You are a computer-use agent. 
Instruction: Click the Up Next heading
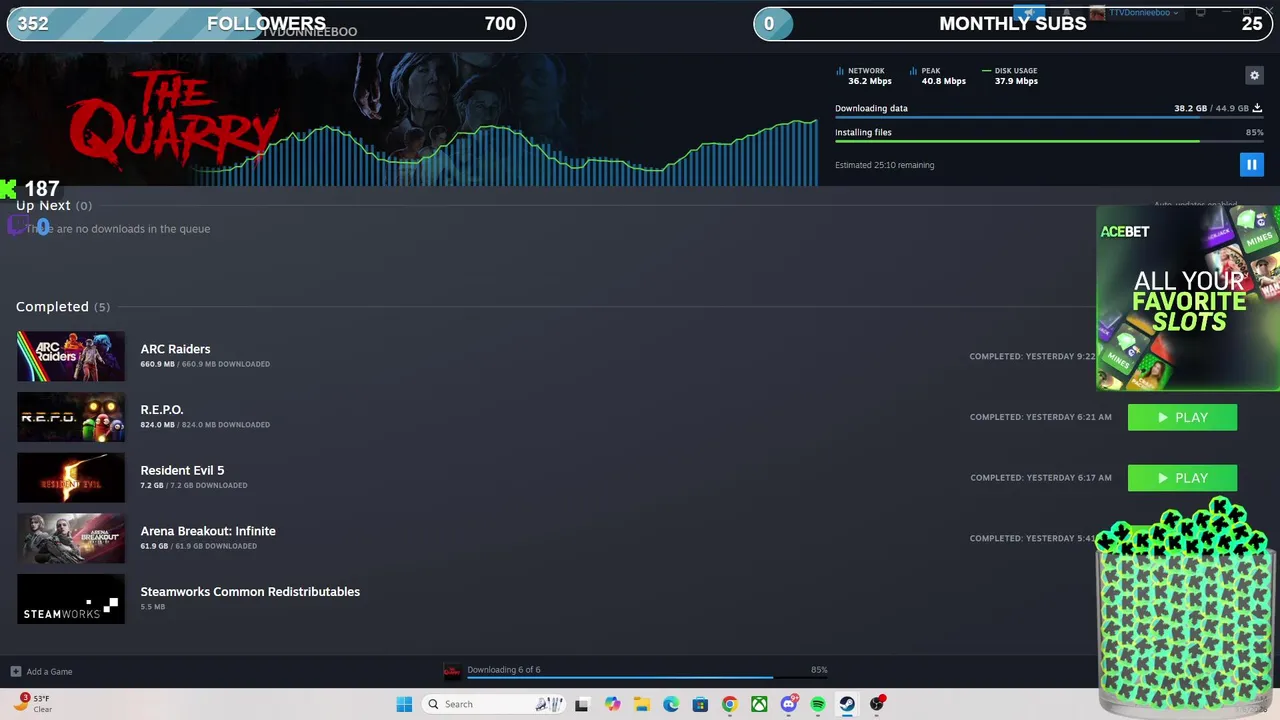[43, 205]
